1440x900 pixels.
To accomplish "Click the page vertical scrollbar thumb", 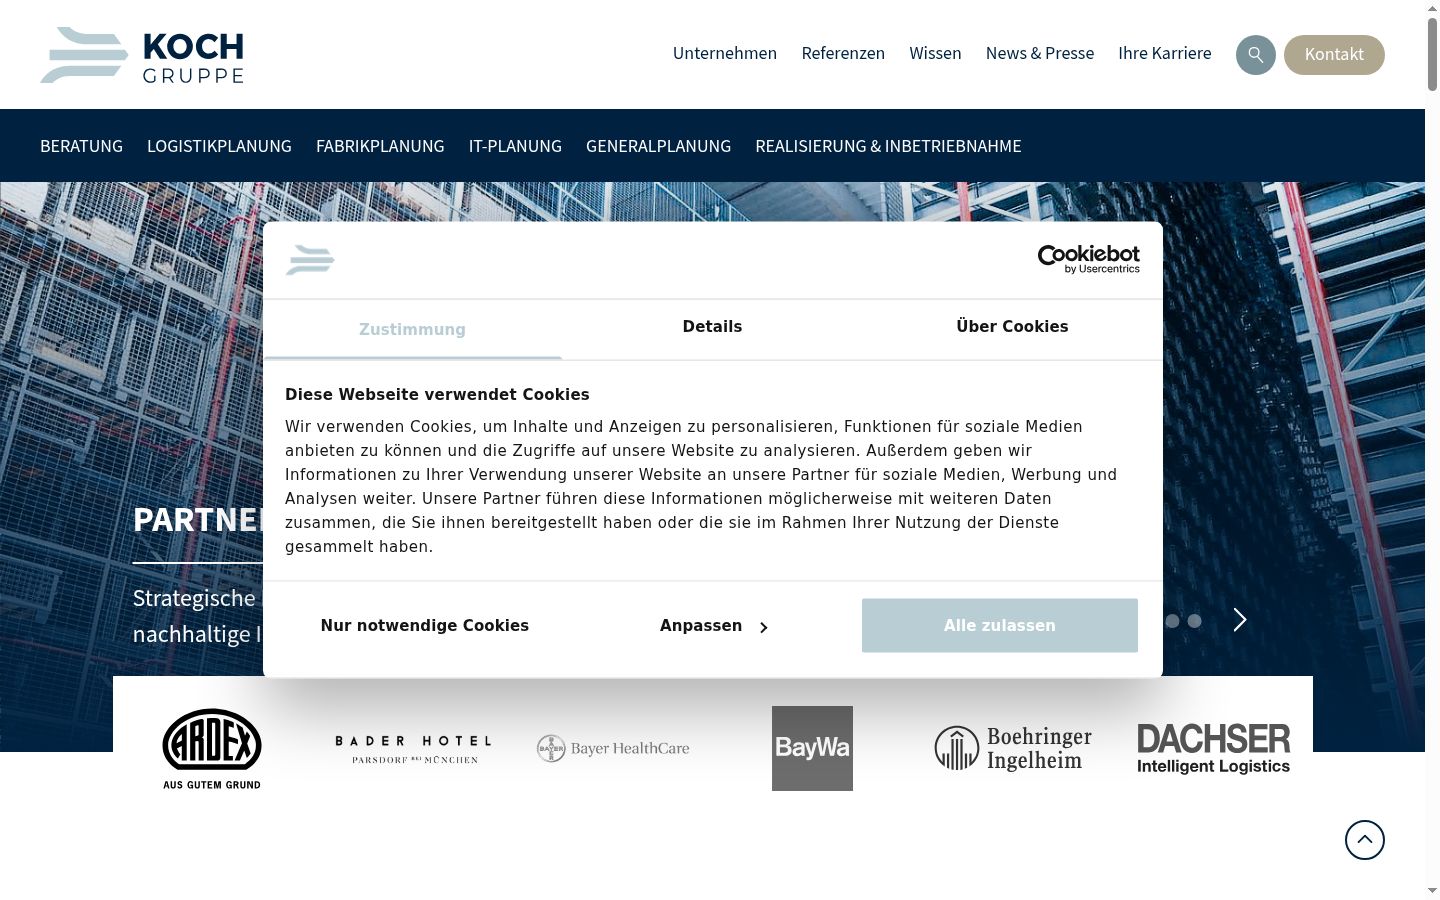I will [x=1432, y=55].
